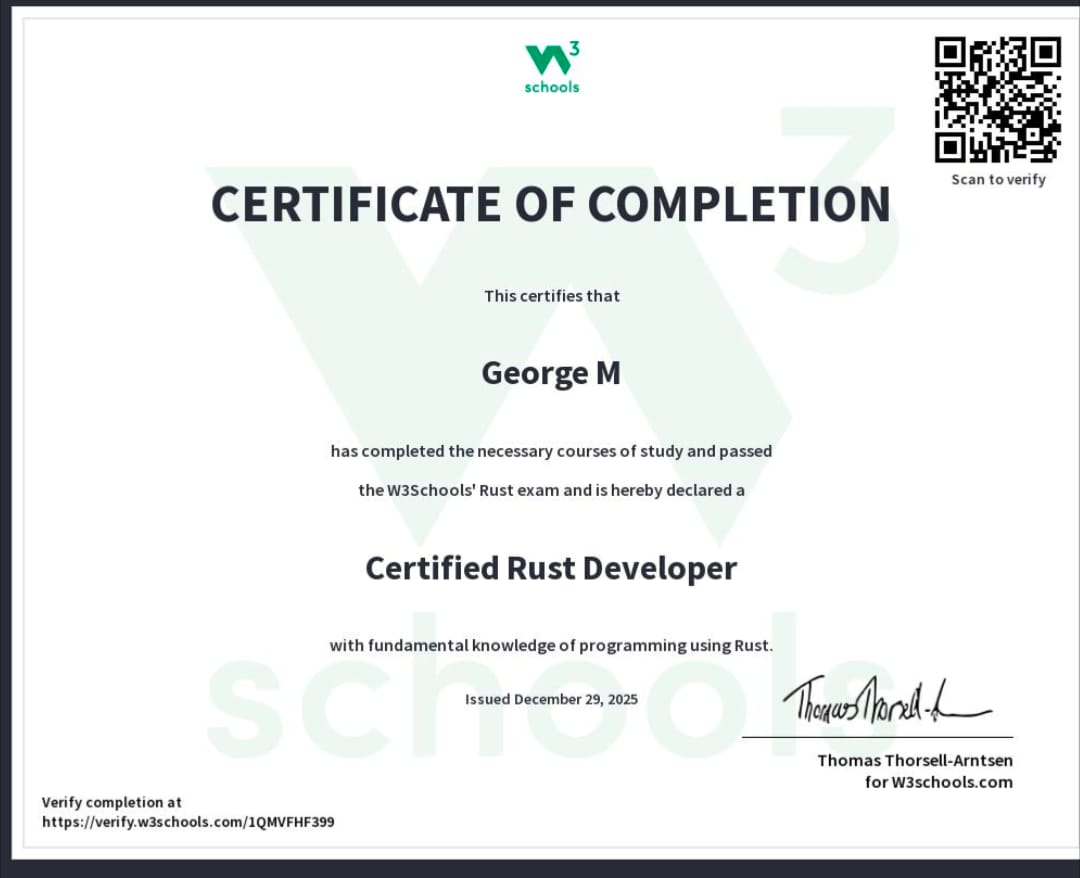Click 'has completed the necessary courses' line
The image size is (1080, 878).
click(x=551, y=451)
